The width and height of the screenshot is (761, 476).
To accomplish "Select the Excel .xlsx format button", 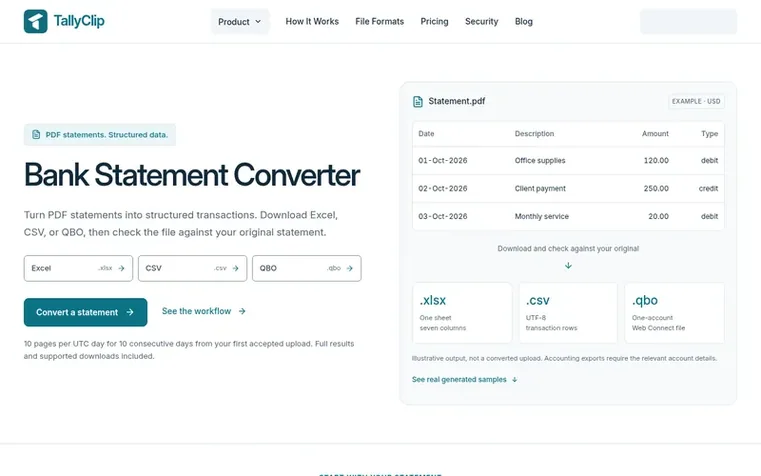I will (78, 268).
